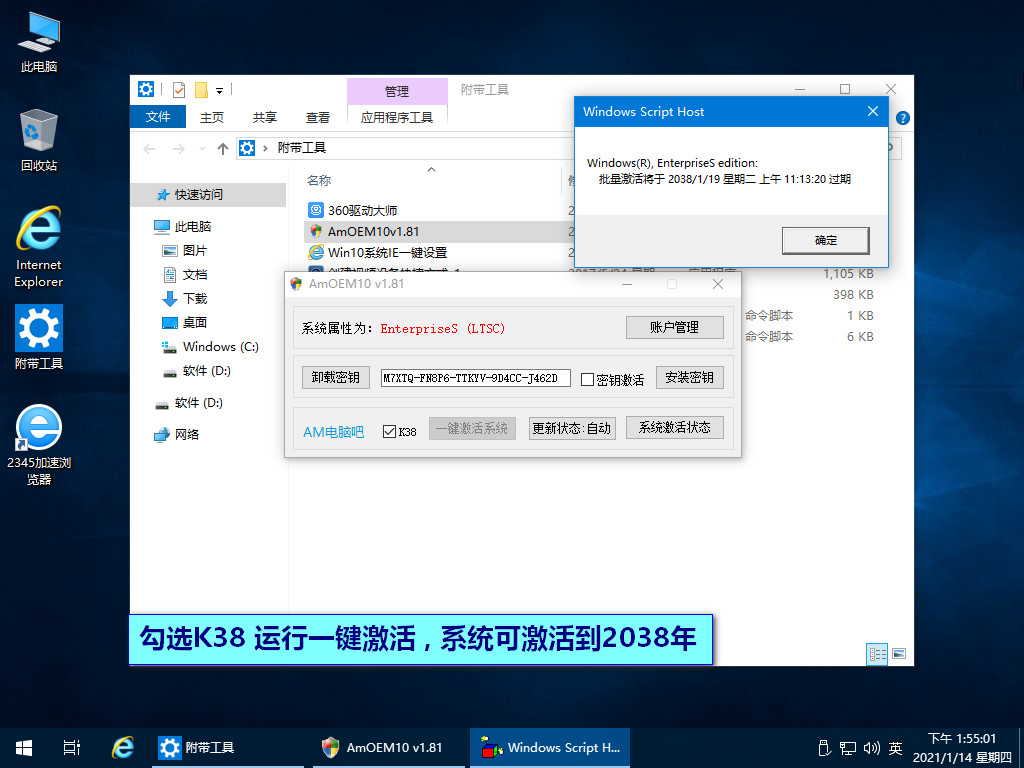Switch to the 查看 ribbon tab
Image resolution: width=1024 pixels, height=768 pixels.
tap(317, 117)
